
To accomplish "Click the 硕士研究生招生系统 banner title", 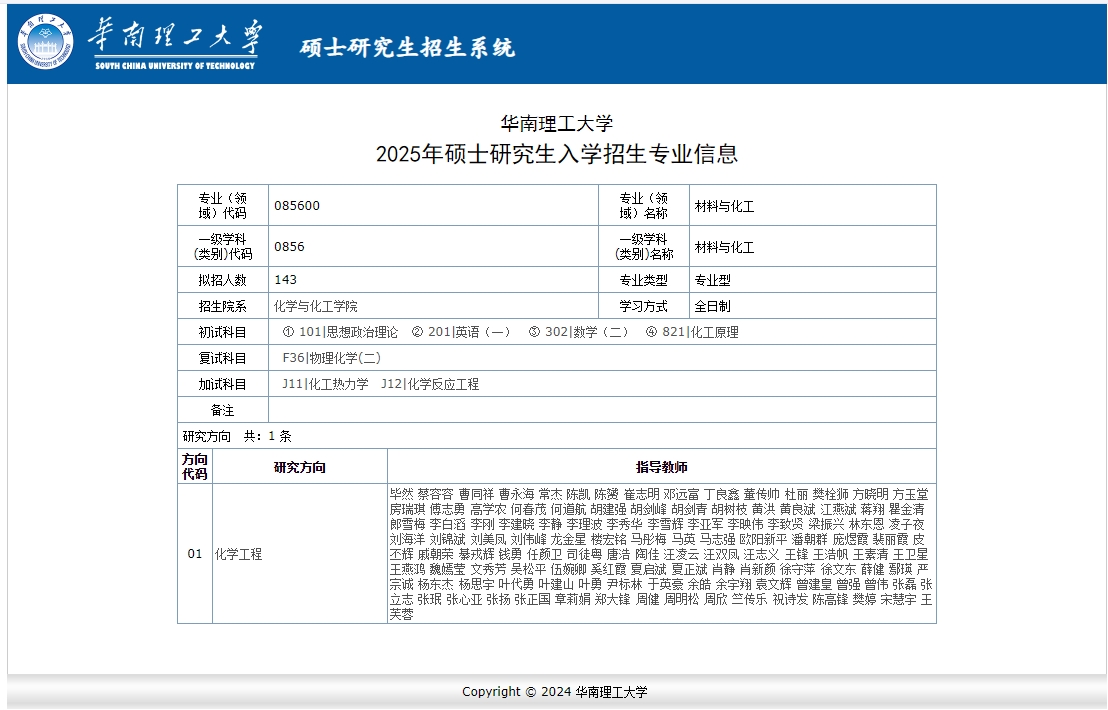I will point(407,47).
